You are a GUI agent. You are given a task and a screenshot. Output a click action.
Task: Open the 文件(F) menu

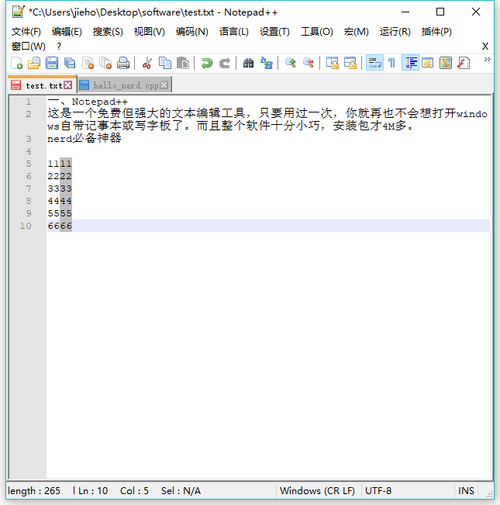[26, 32]
